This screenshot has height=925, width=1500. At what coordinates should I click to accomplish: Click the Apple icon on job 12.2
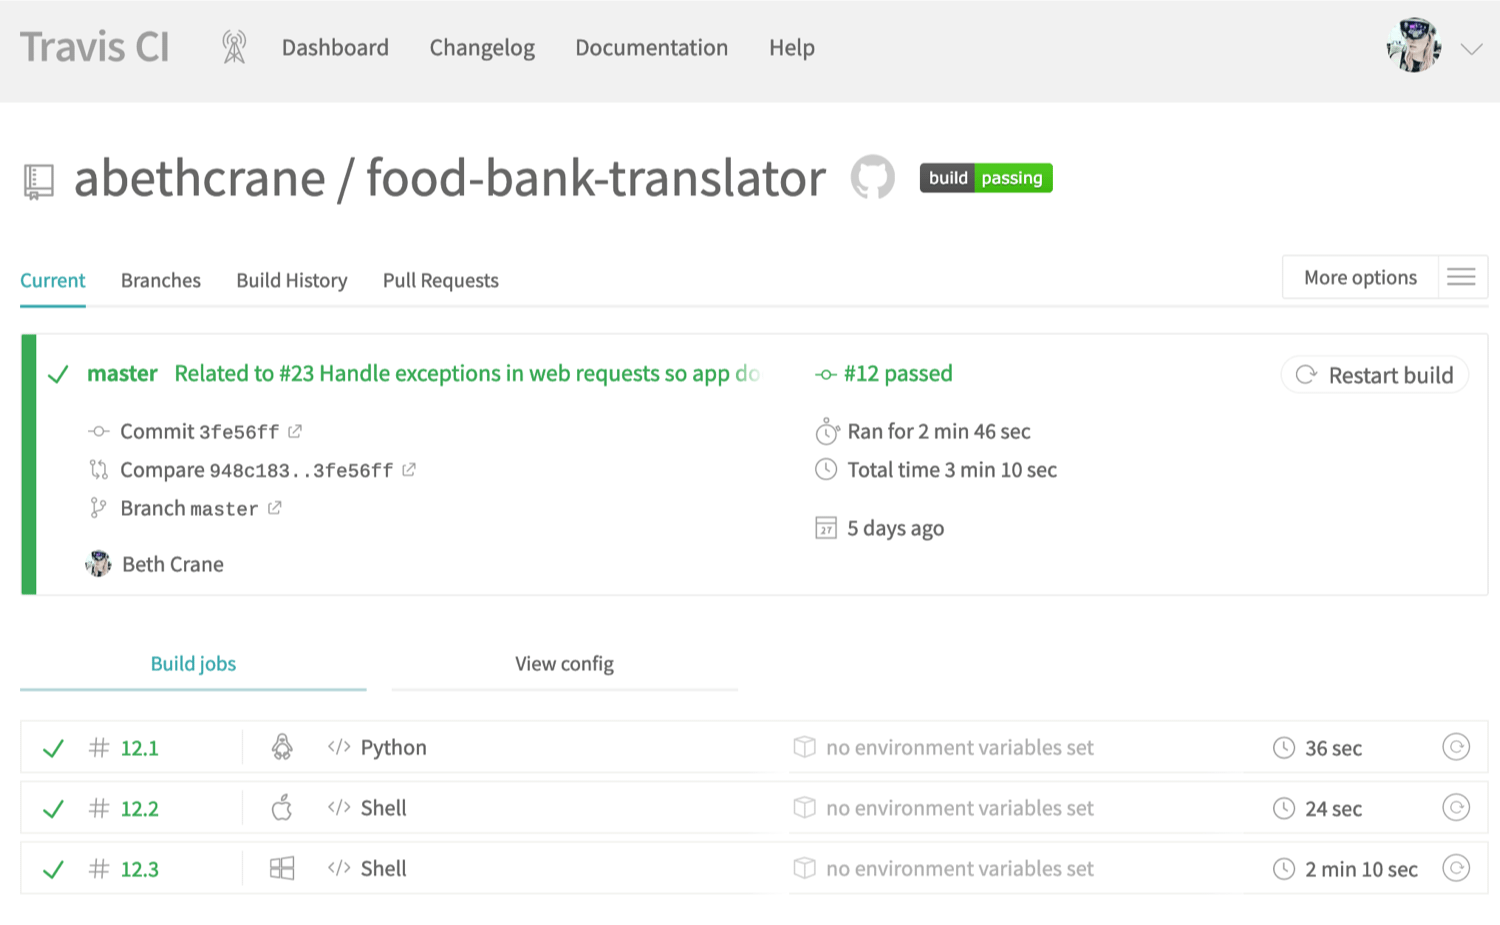pyautogui.click(x=282, y=807)
